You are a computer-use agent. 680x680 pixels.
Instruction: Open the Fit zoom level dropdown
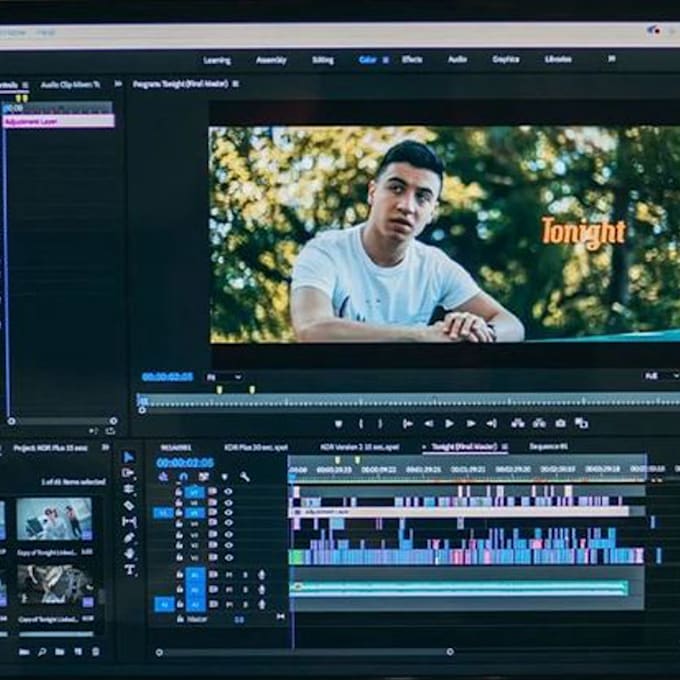(224, 377)
